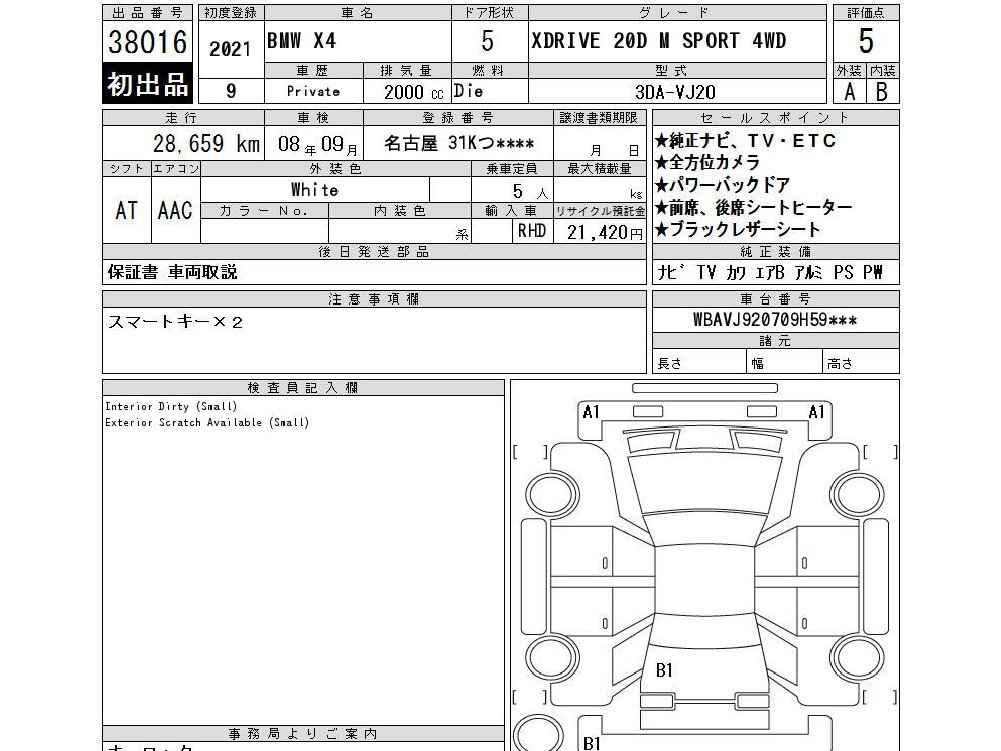
Task: Click the front left wheel in diagram
Action: 550,494
